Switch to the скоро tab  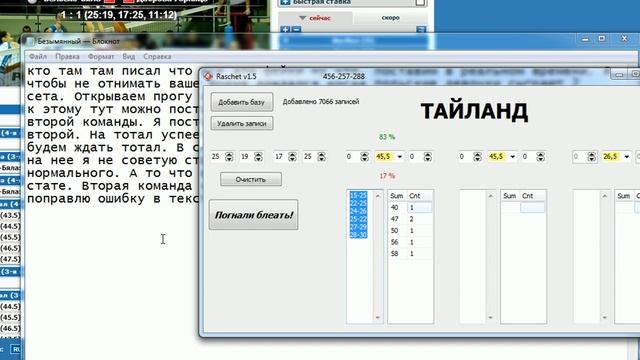pos(391,18)
